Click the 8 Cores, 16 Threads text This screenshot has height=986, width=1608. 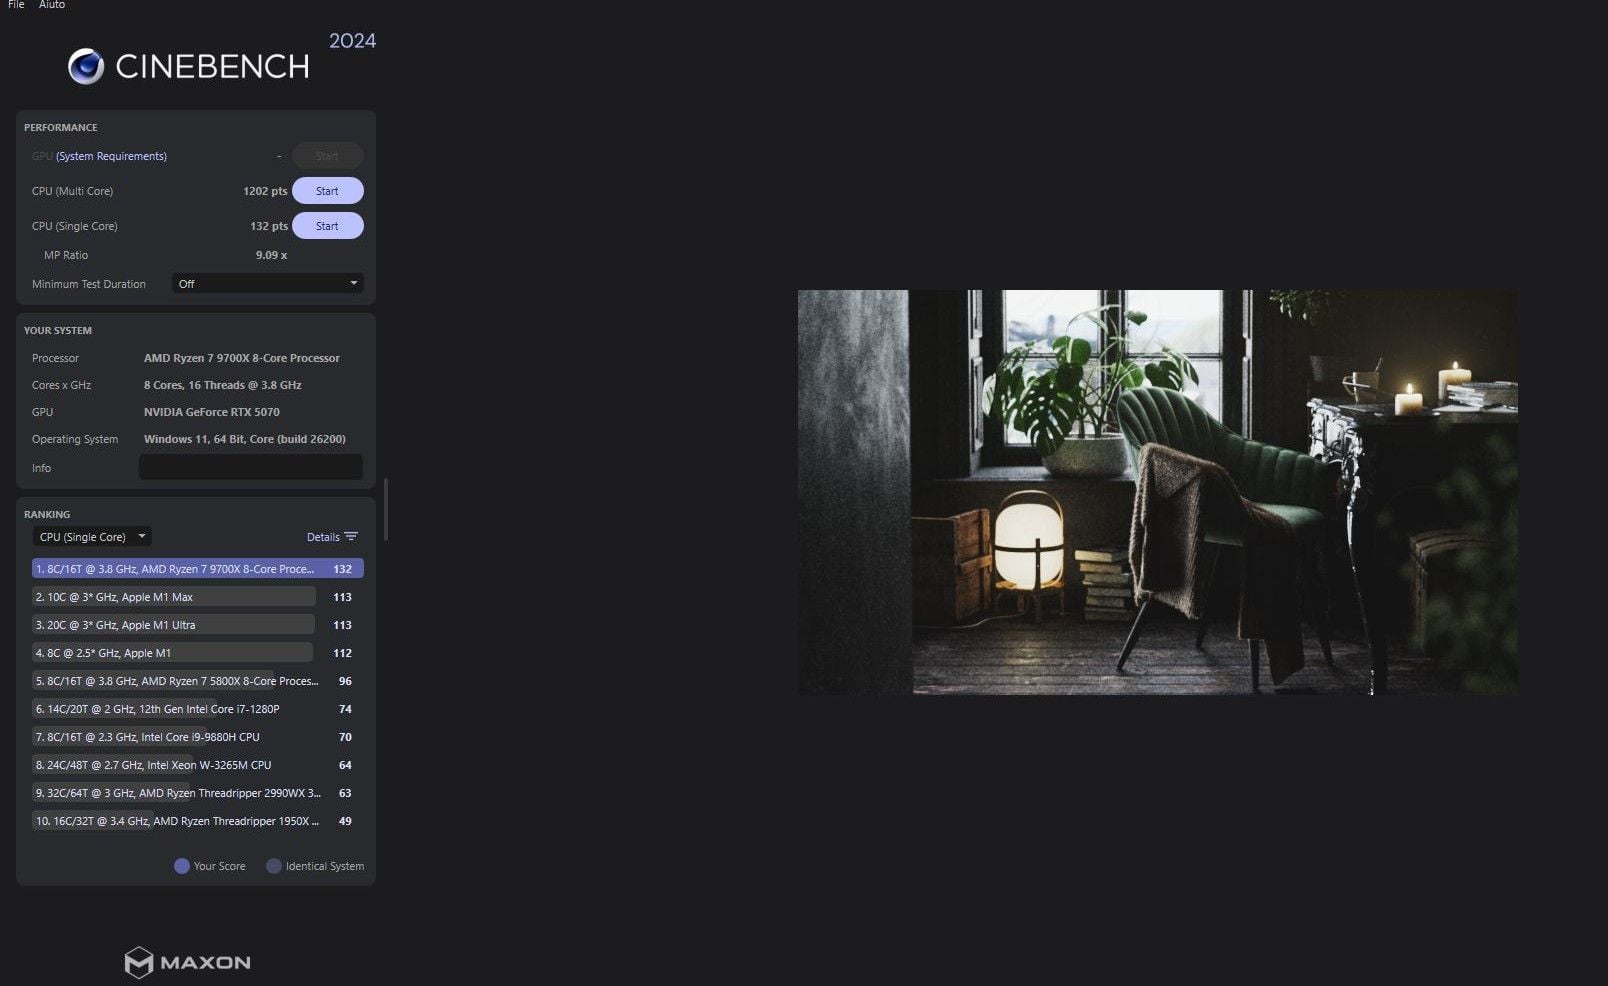(x=223, y=385)
